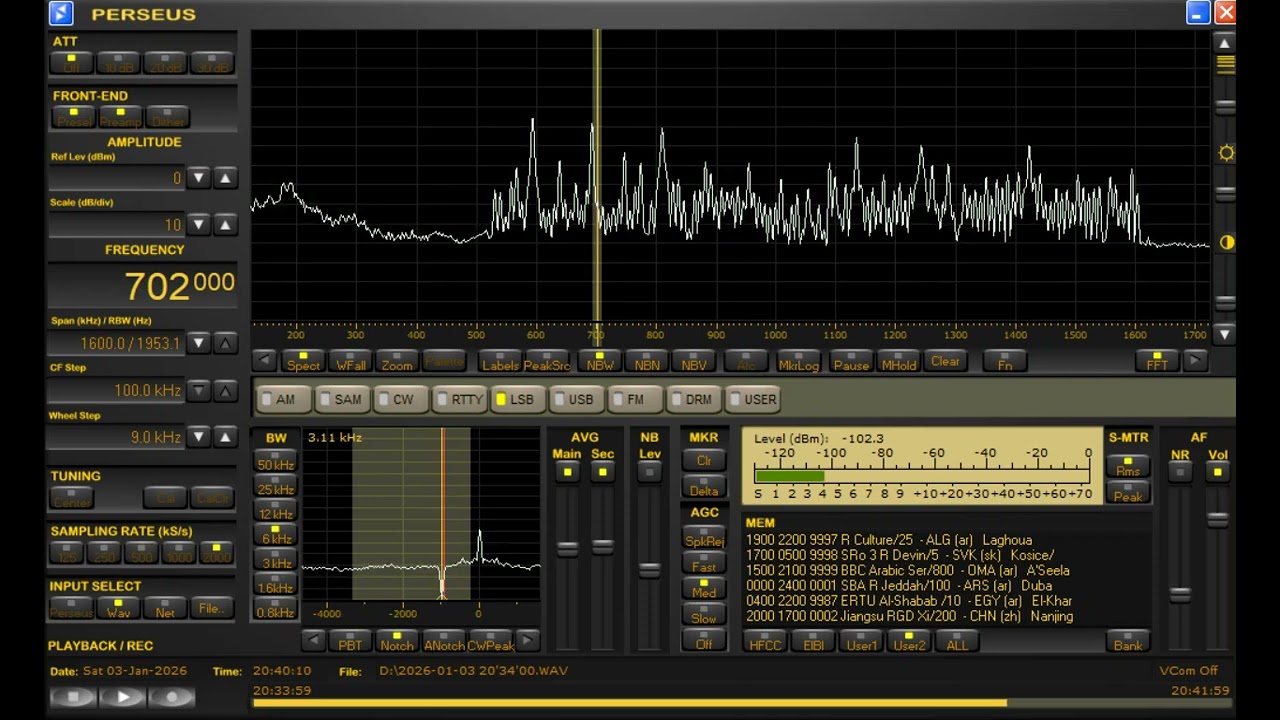Increase the Ref Lev value with the up arrow
This screenshot has width=1280, height=720.
pos(225,178)
